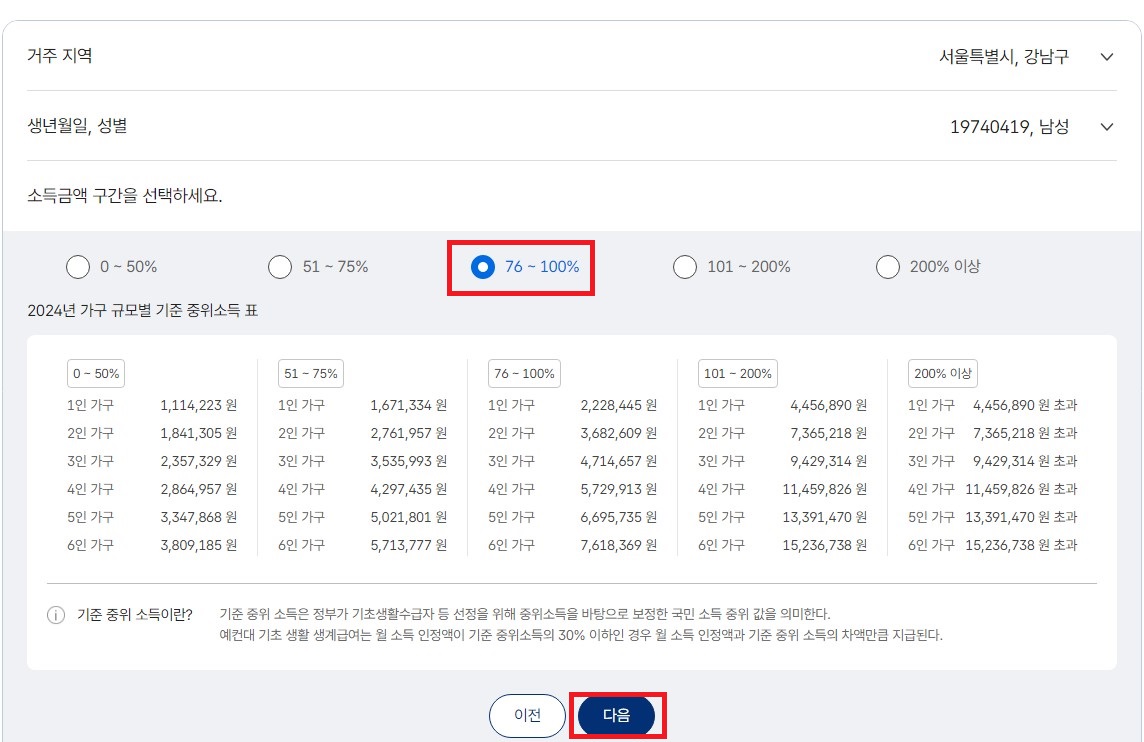This screenshot has width=1144, height=742.
Task: Click the 다음 button
Action: pos(617,716)
